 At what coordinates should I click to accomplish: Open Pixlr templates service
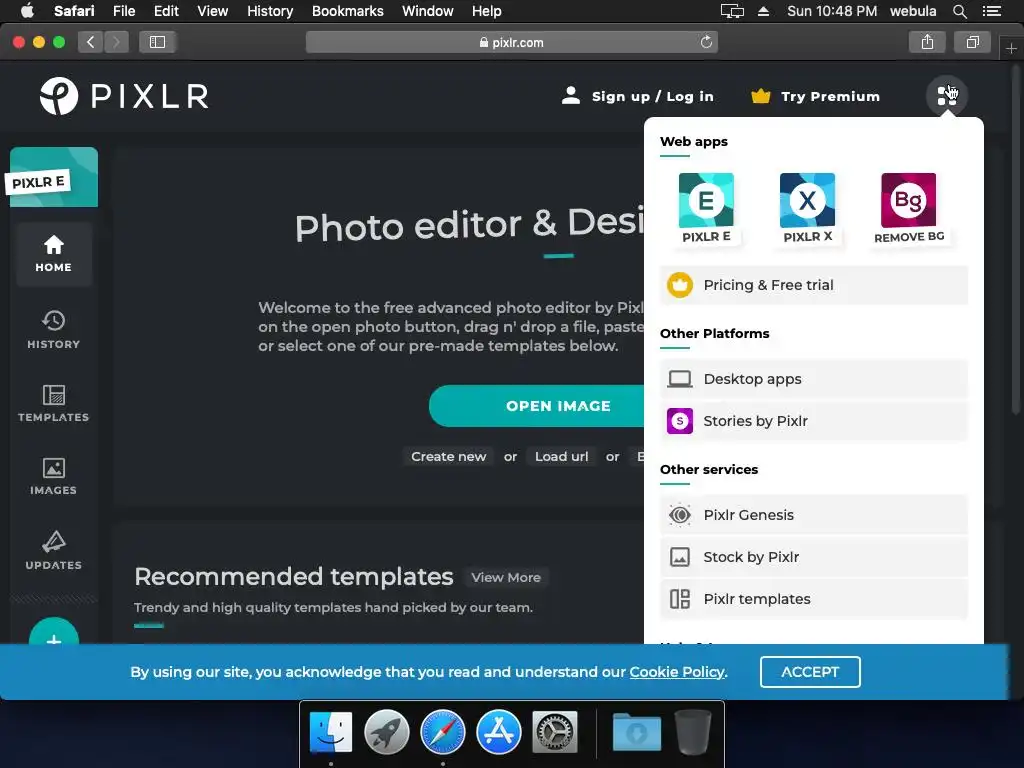tap(814, 598)
